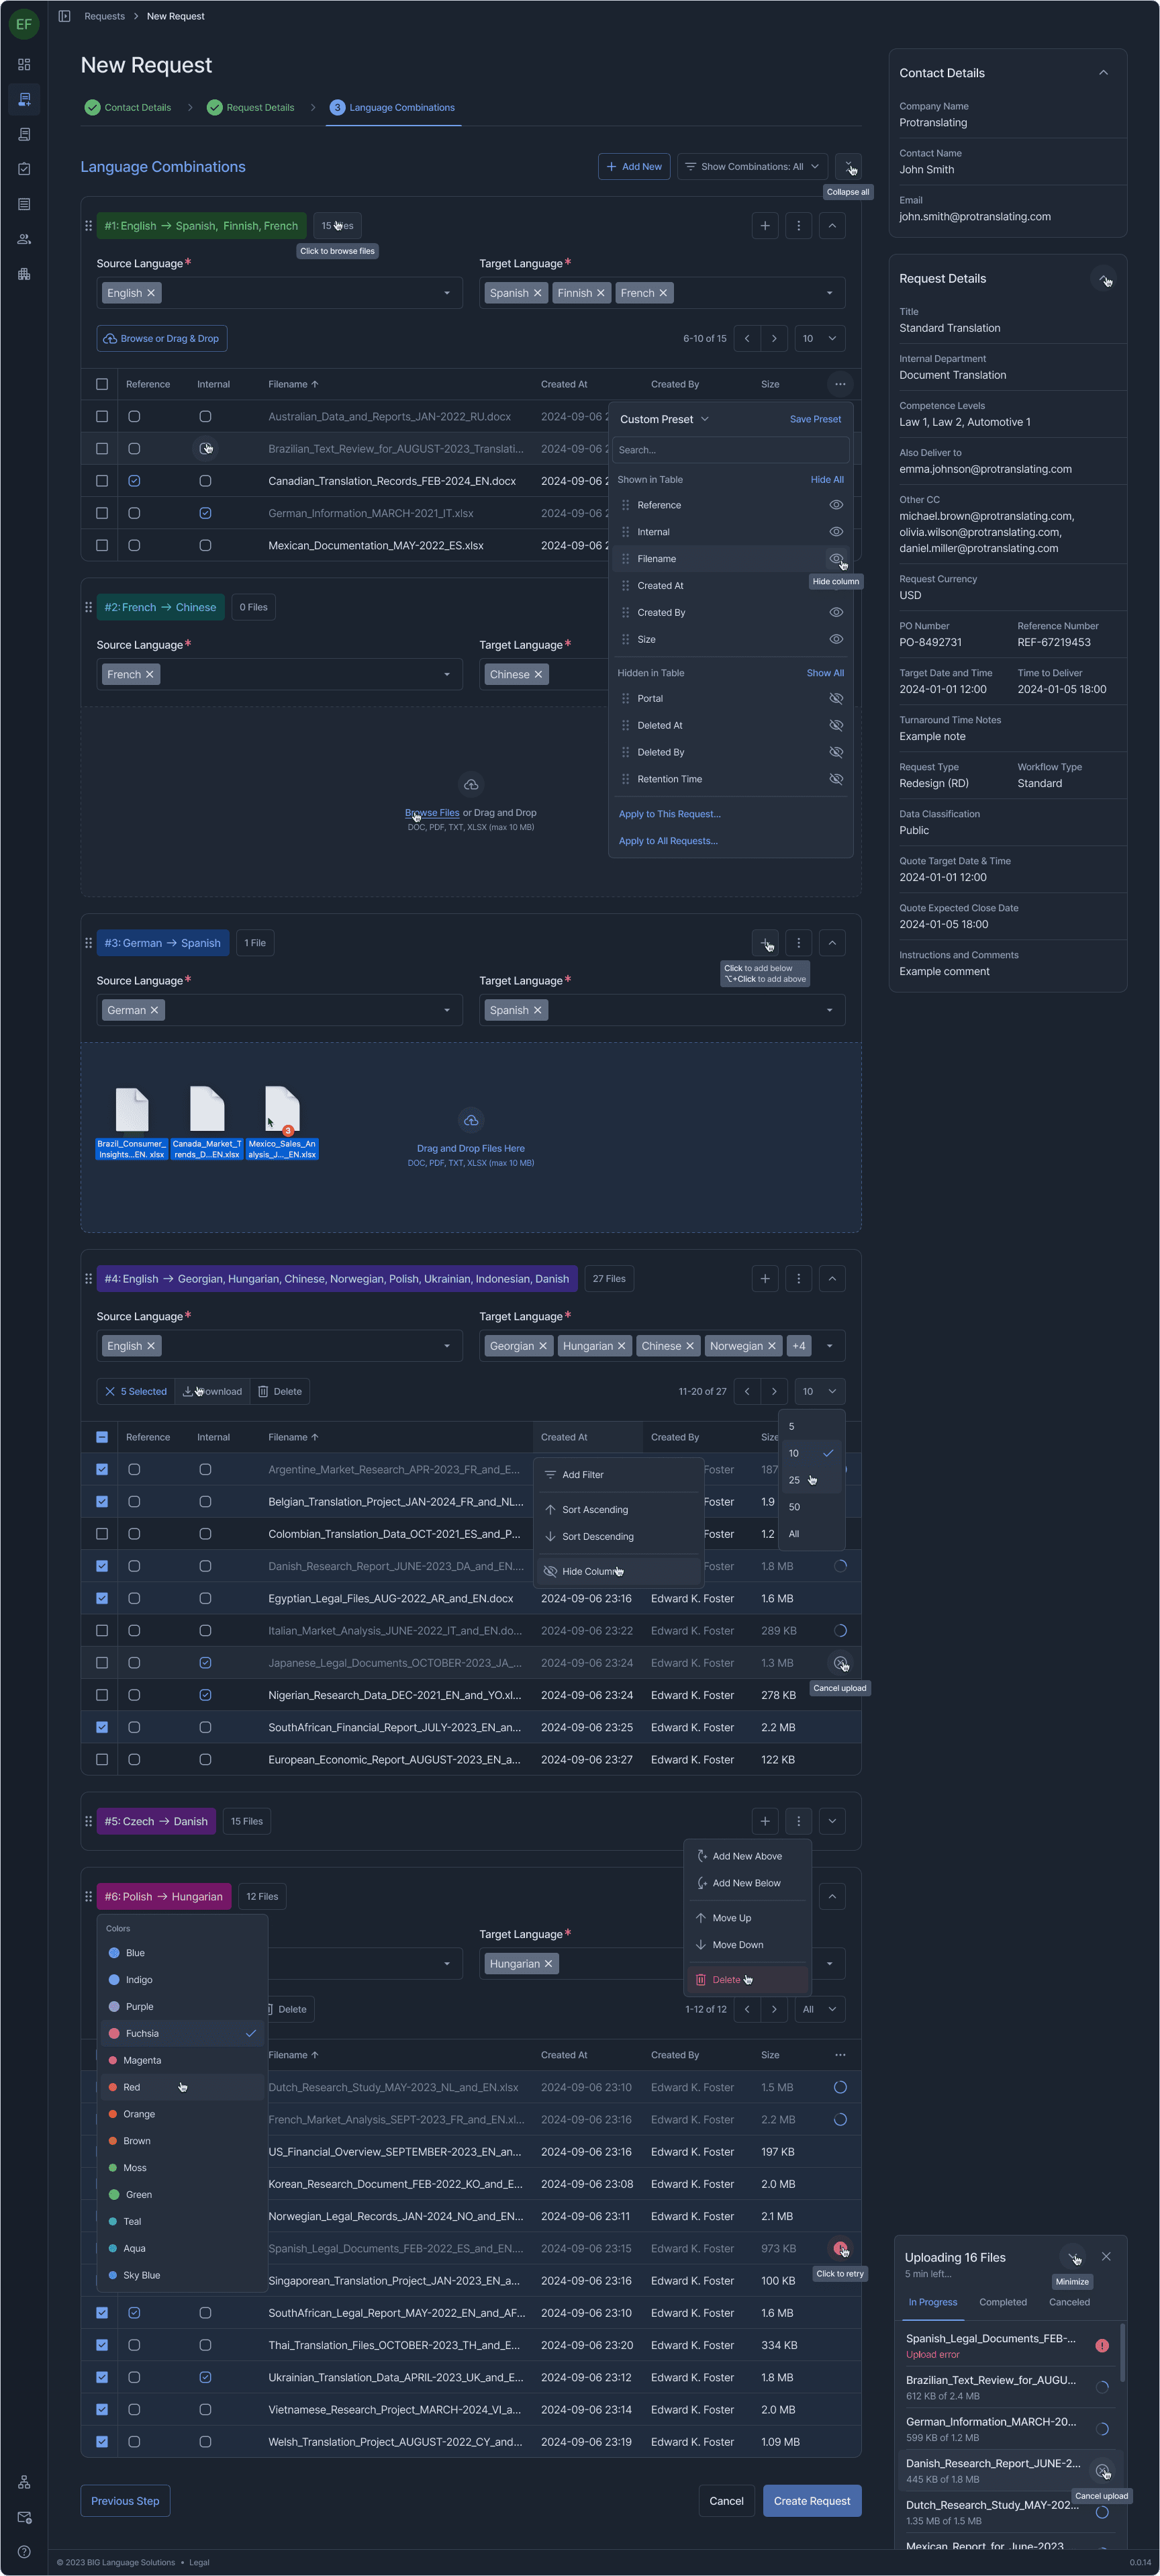Click Create Request button

[812, 2501]
